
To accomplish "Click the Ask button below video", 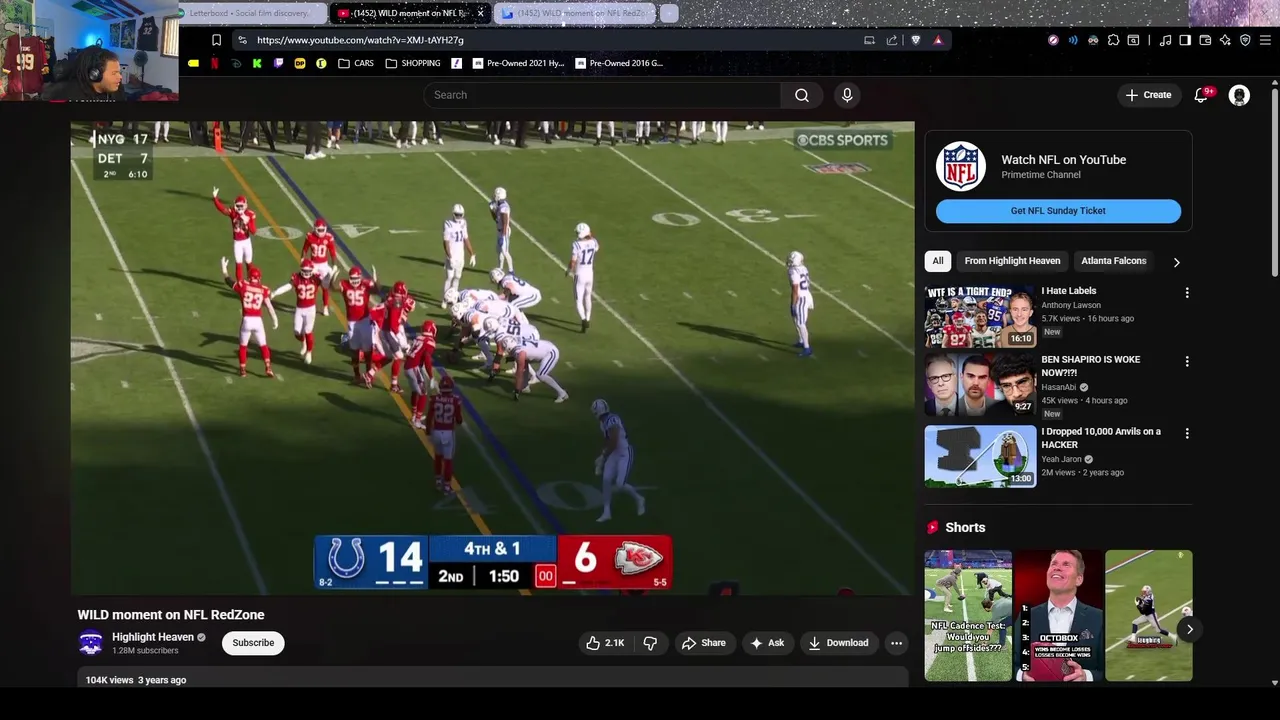I will coord(767,643).
